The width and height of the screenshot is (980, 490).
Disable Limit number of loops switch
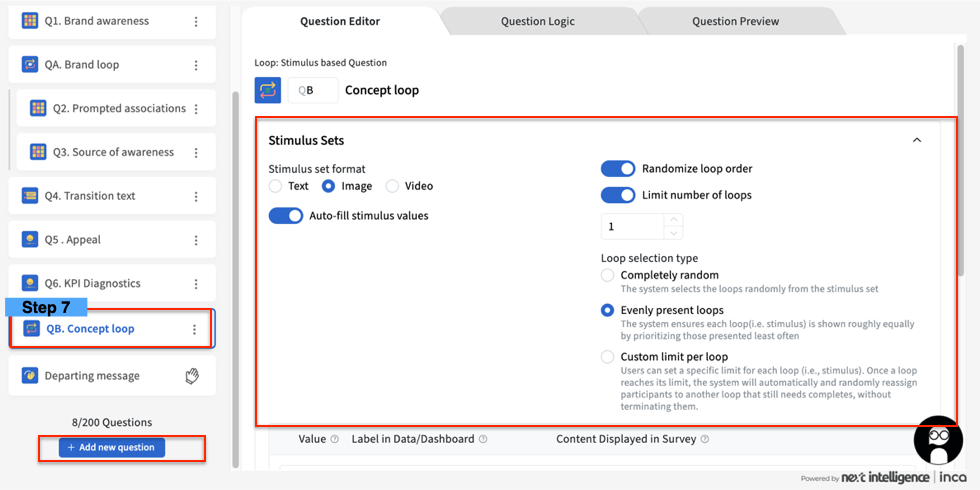(618, 195)
